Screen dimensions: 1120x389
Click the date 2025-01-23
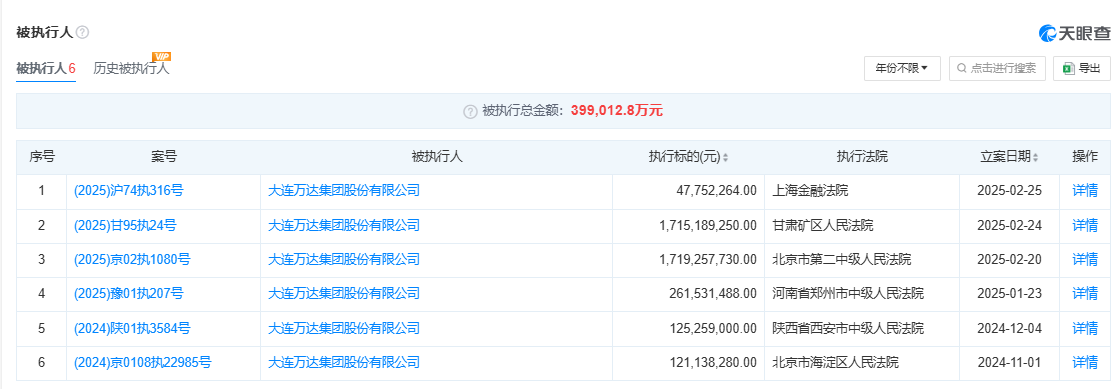click(x=1009, y=293)
